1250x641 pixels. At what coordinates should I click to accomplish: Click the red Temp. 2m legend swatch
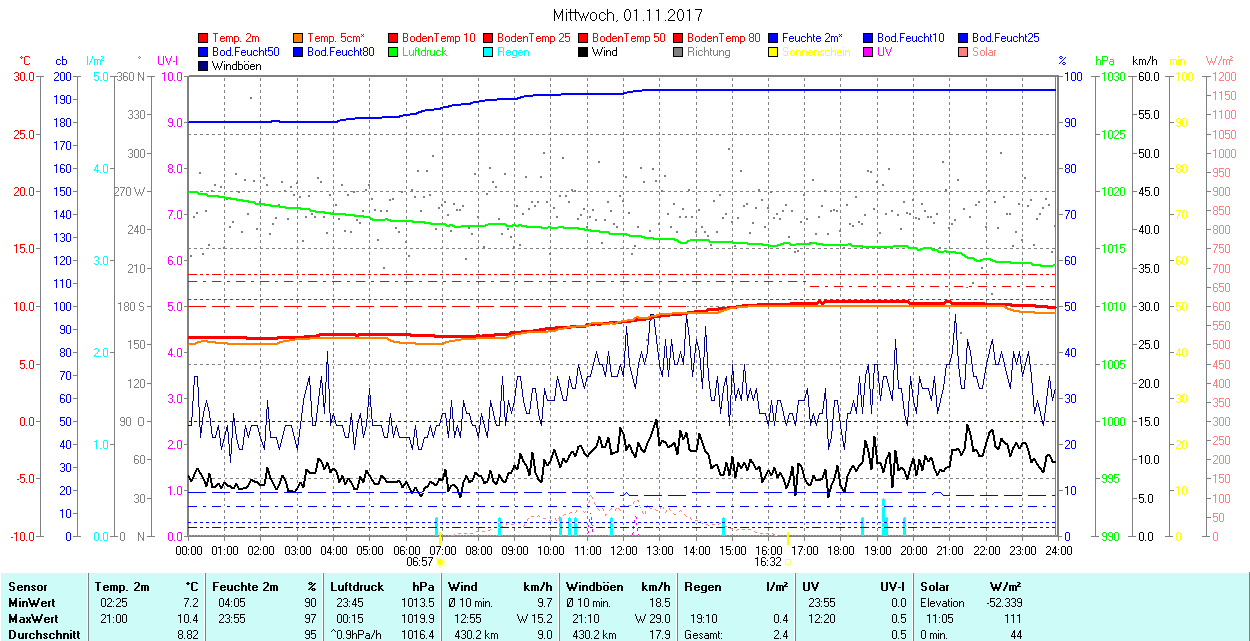pos(204,38)
